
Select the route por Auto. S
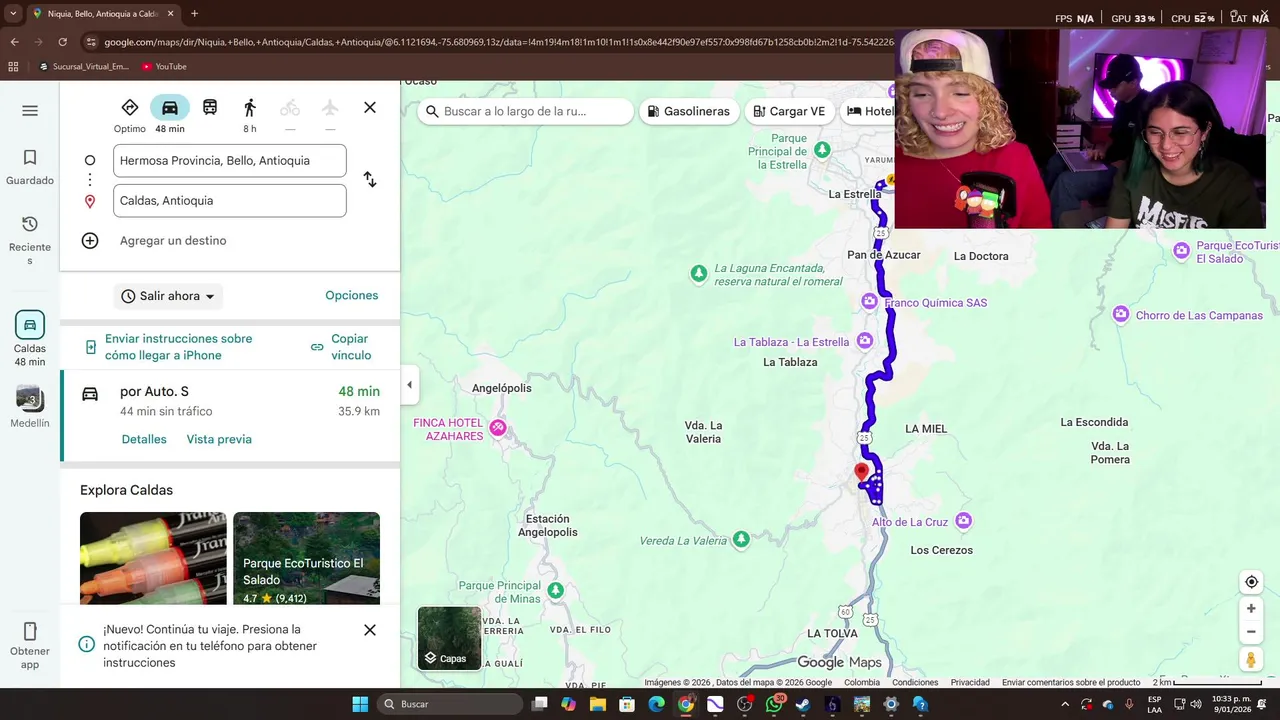pyautogui.click(x=230, y=415)
